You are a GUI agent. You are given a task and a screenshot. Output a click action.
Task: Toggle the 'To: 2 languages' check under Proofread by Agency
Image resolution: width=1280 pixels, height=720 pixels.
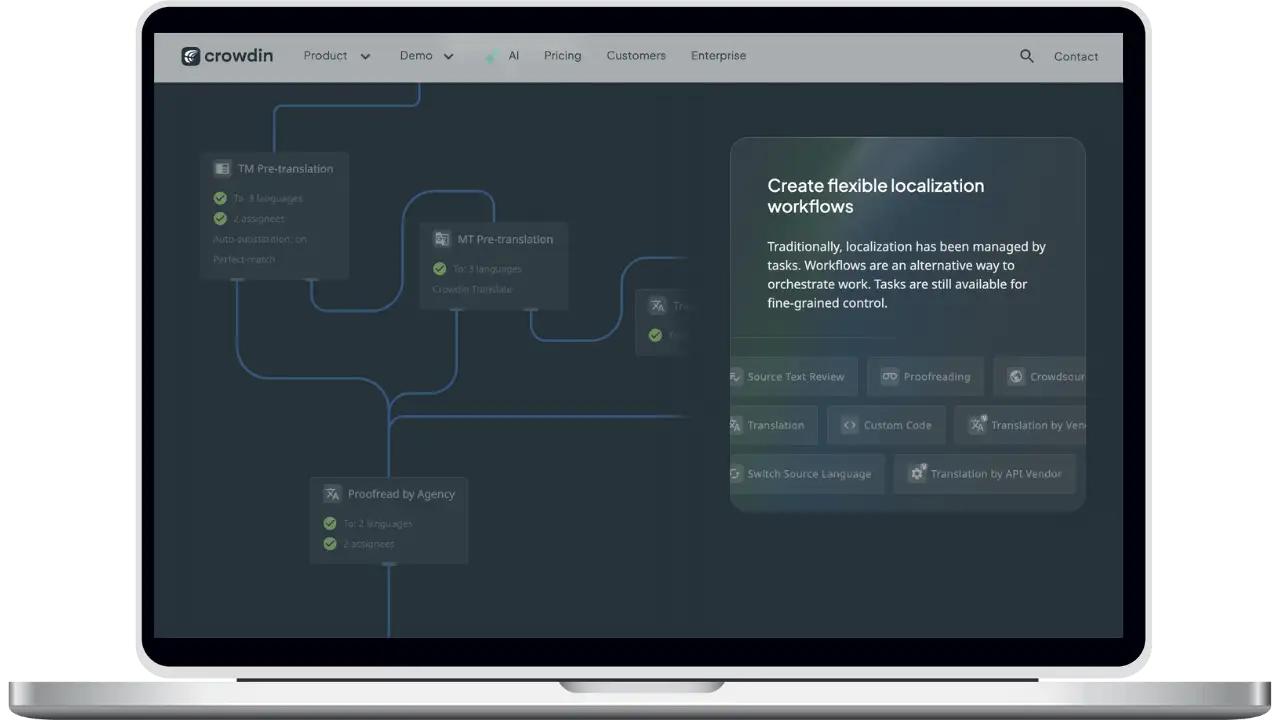(329, 523)
